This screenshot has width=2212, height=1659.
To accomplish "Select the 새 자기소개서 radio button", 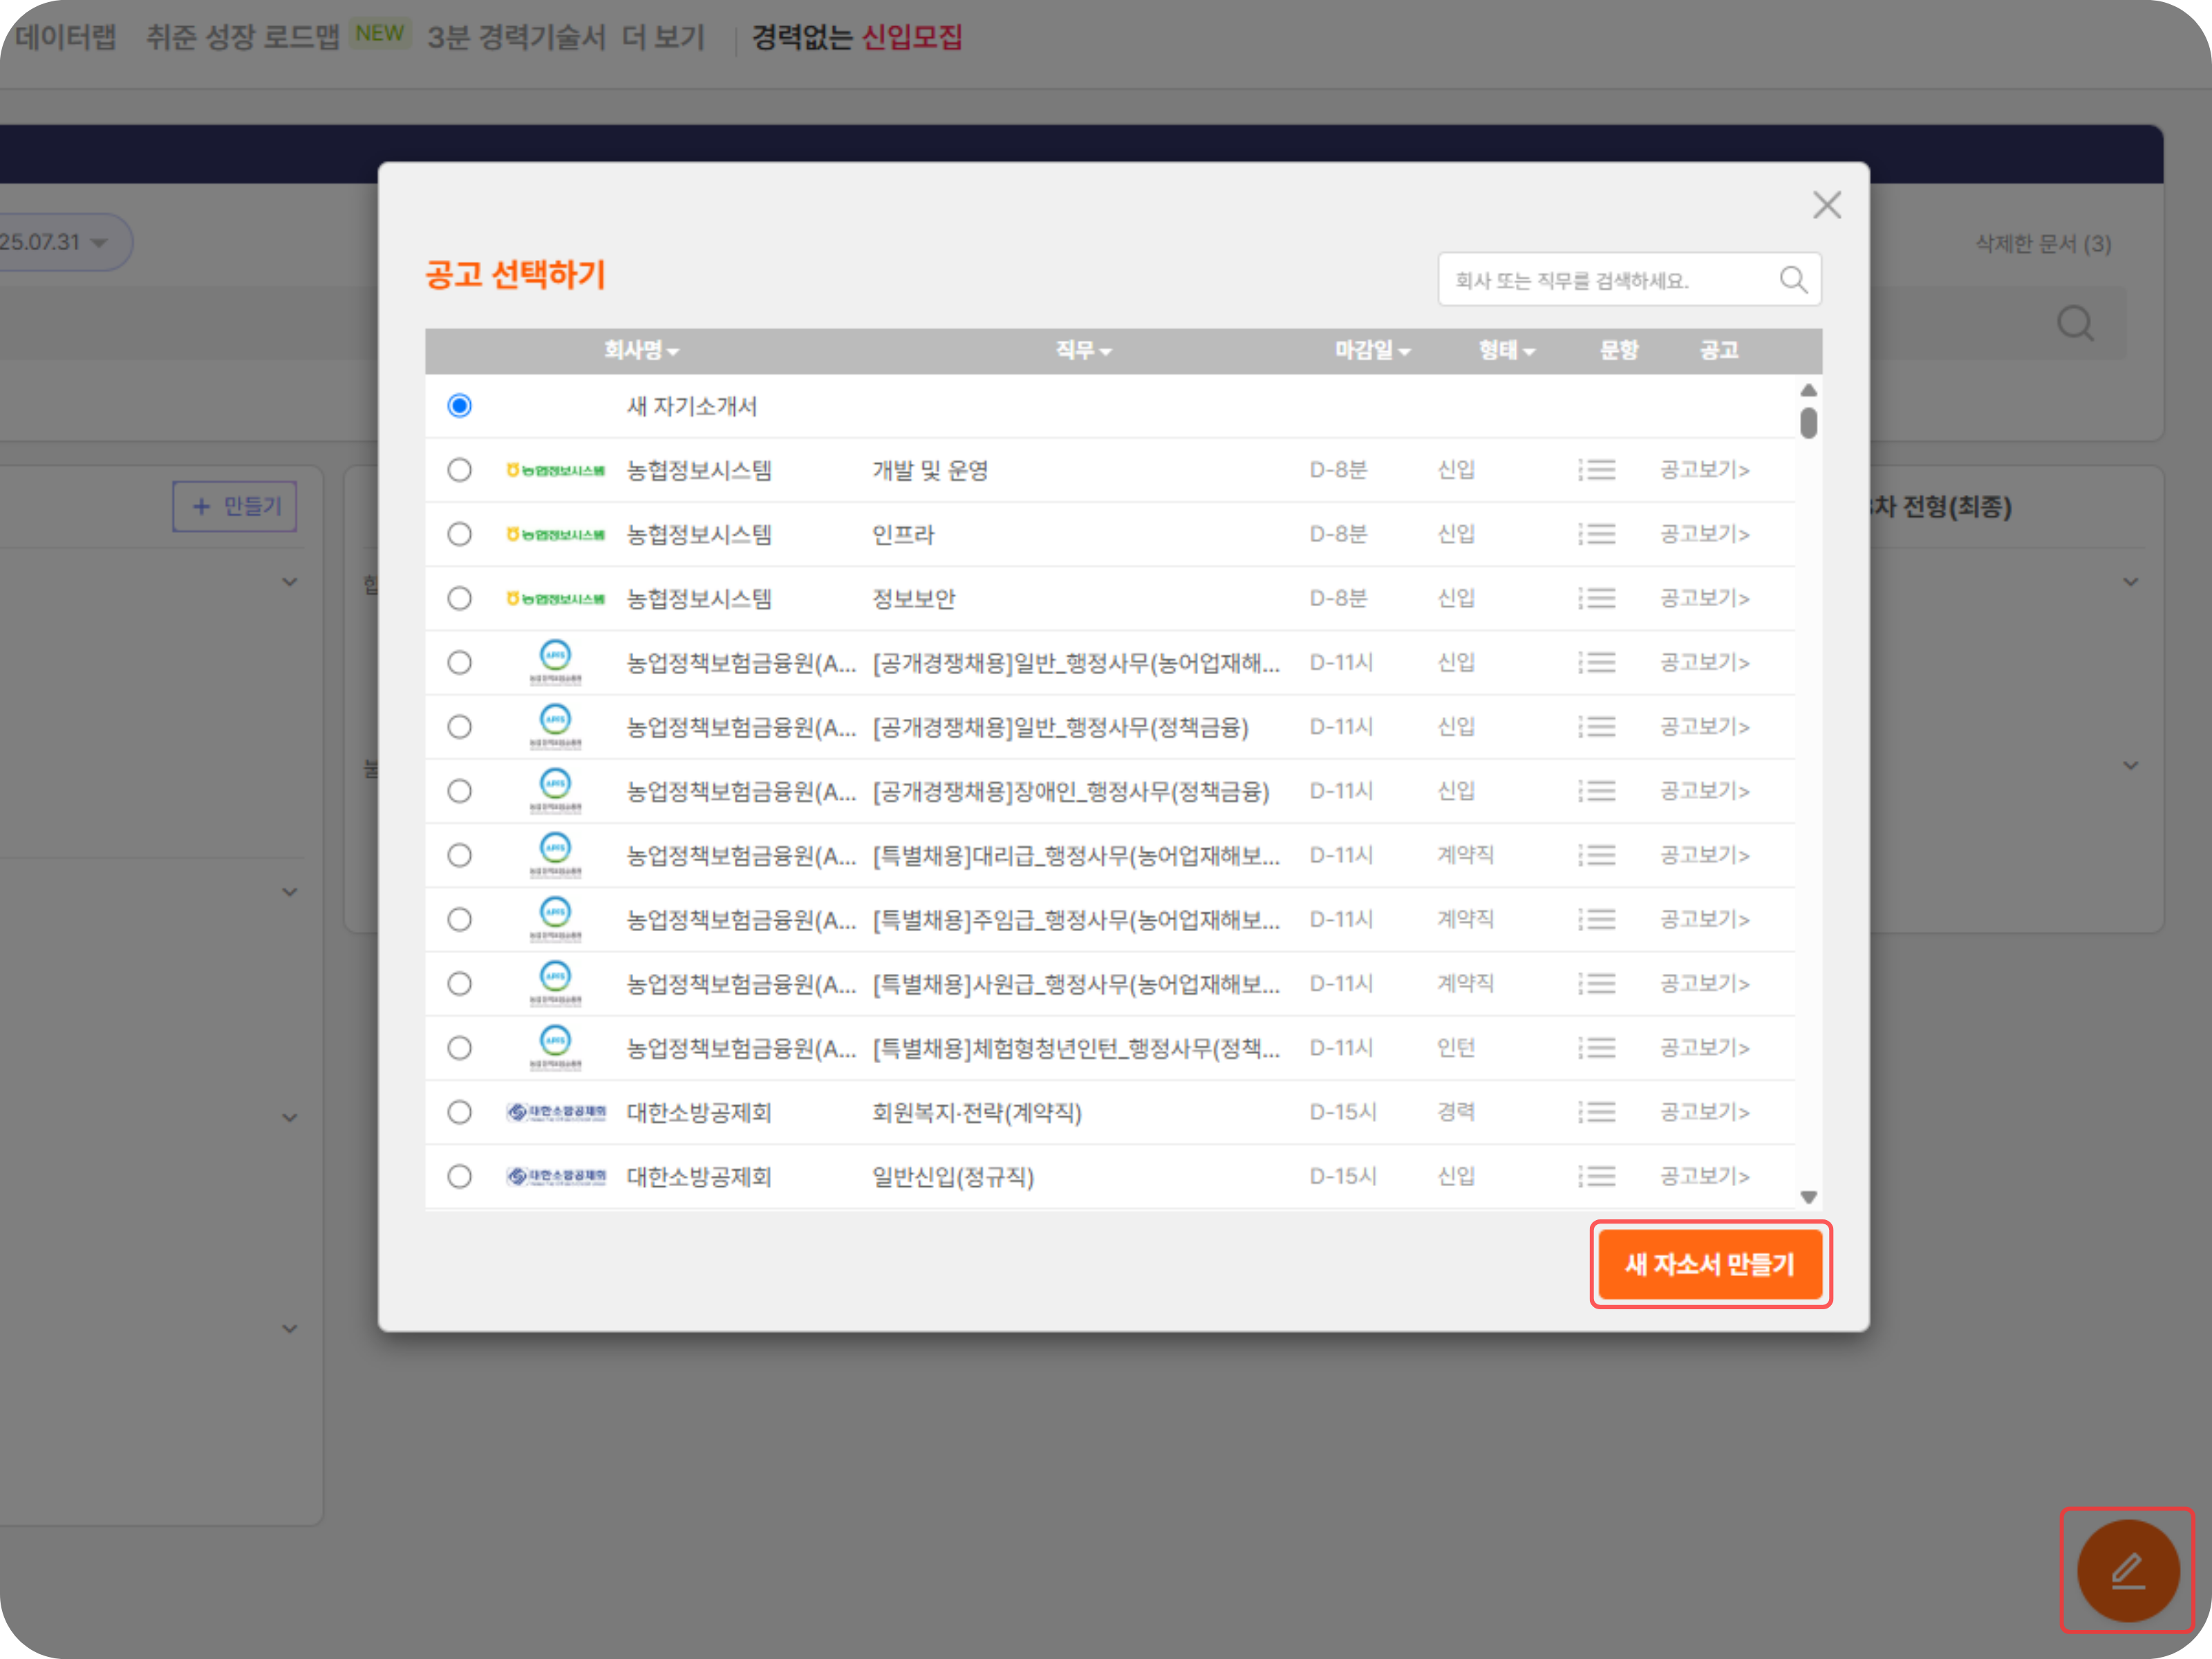I will point(459,406).
